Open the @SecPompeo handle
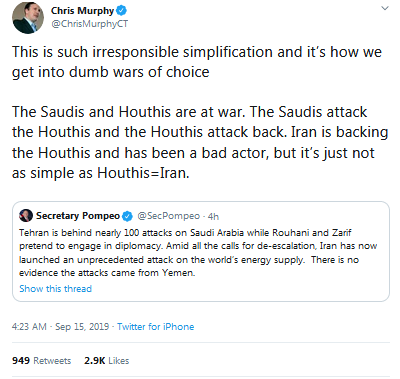 (x=169, y=216)
